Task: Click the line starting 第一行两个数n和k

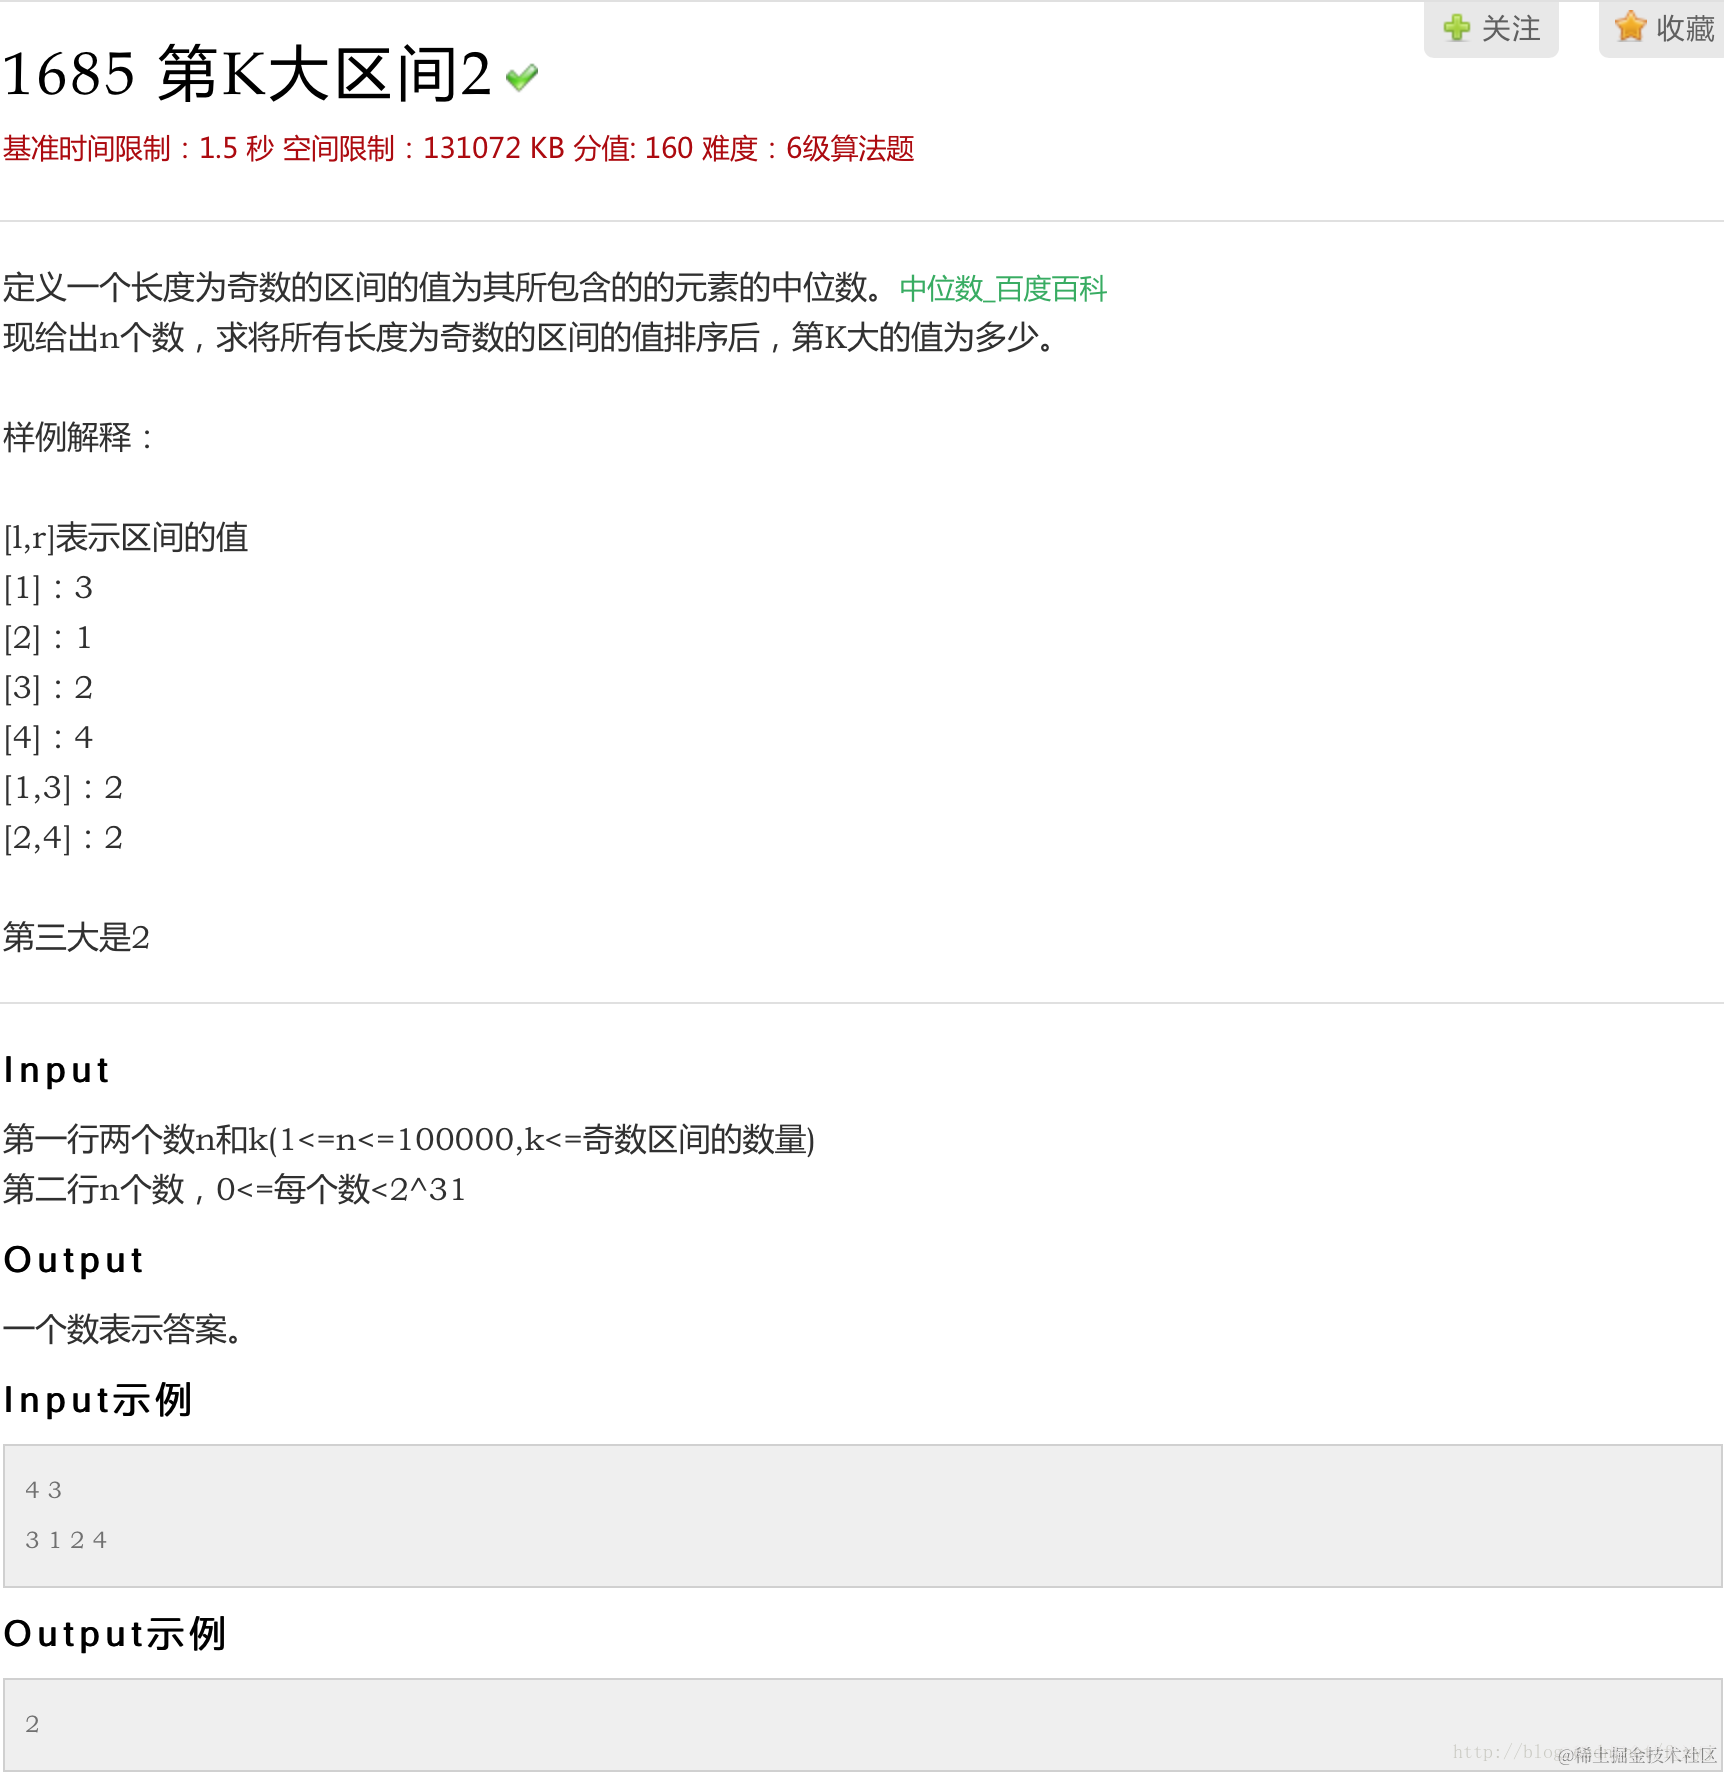Action: 409,1140
